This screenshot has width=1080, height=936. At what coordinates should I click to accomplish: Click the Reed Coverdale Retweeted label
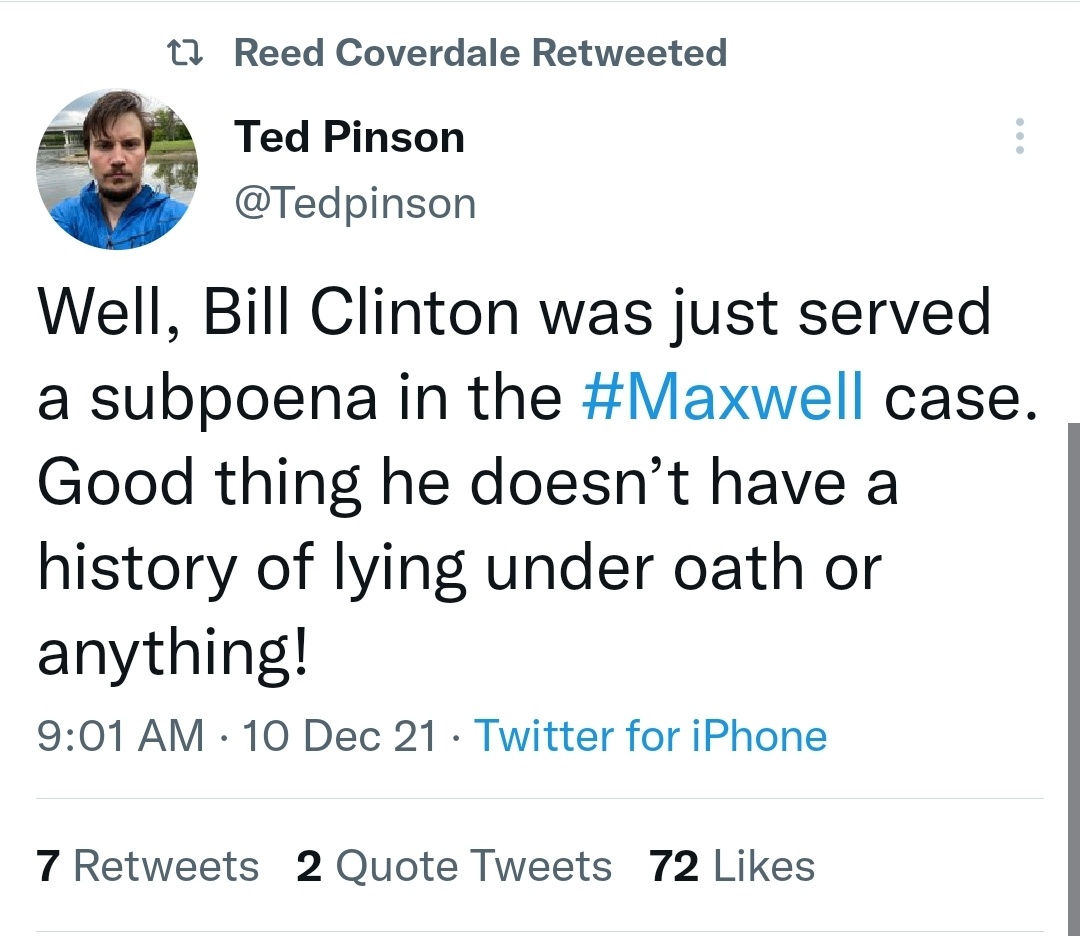480,53
